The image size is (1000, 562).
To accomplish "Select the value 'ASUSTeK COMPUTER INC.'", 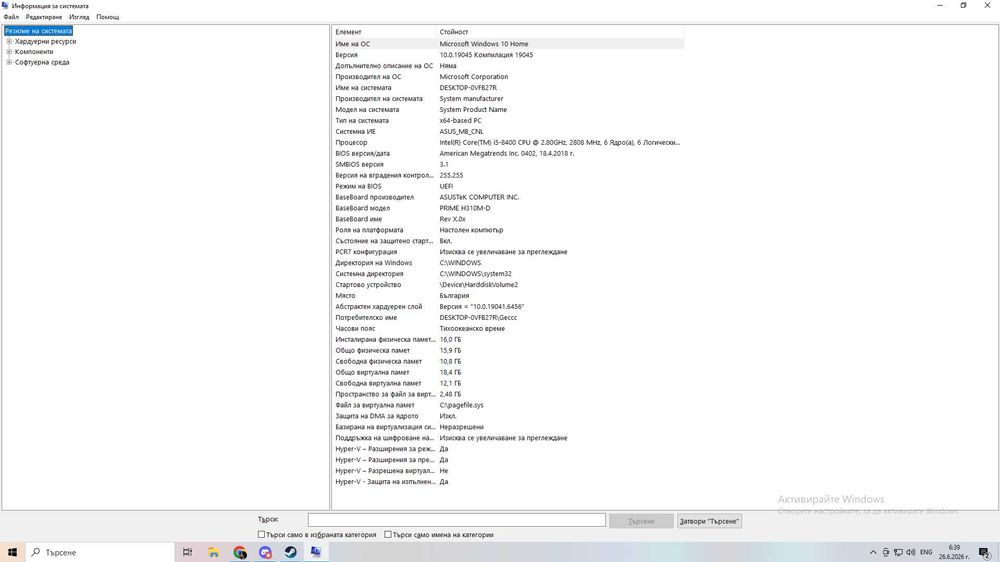I will click(x=479, y=197).
